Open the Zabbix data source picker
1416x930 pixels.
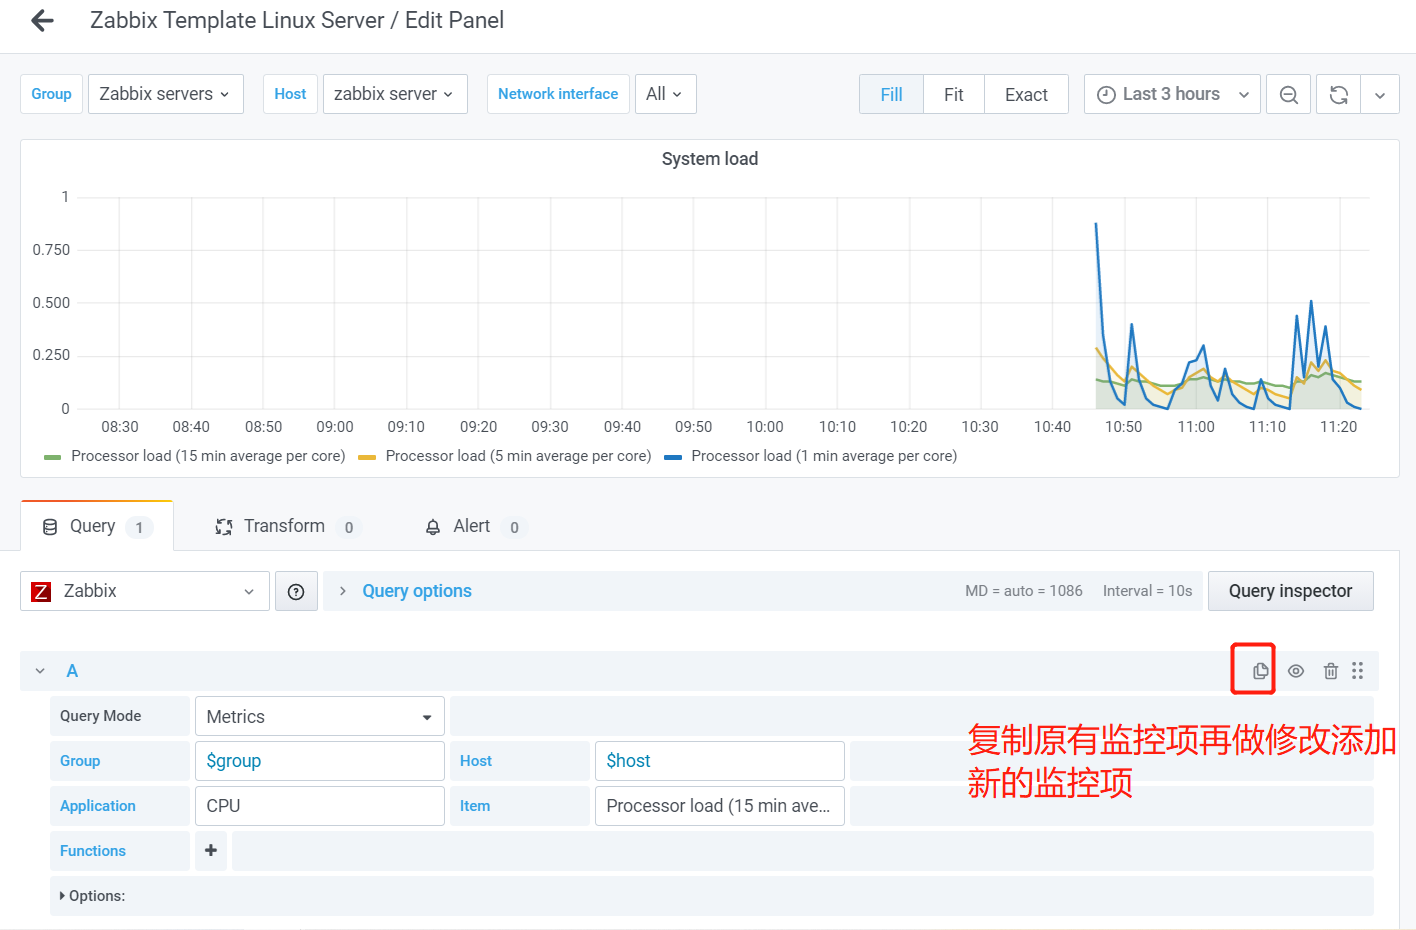tap(145, 591)
